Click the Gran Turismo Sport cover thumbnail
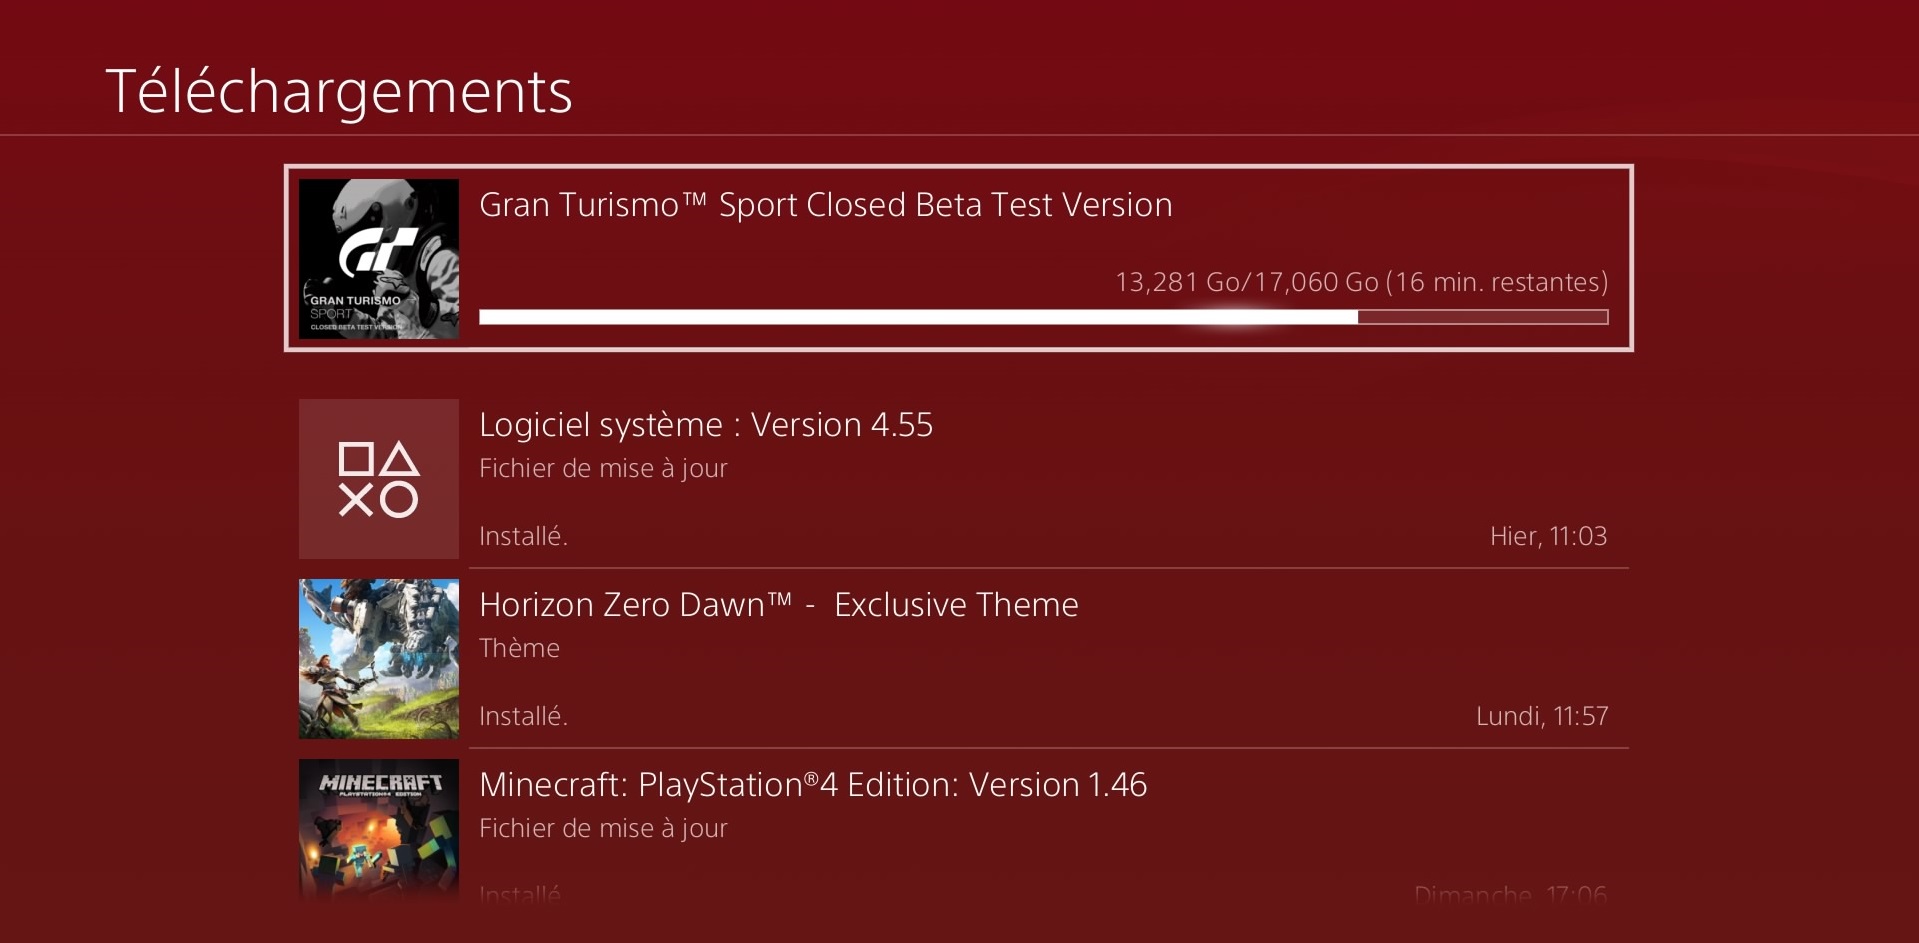The width and height of the screenshot is (1919, 943). [x=379, y=258]
